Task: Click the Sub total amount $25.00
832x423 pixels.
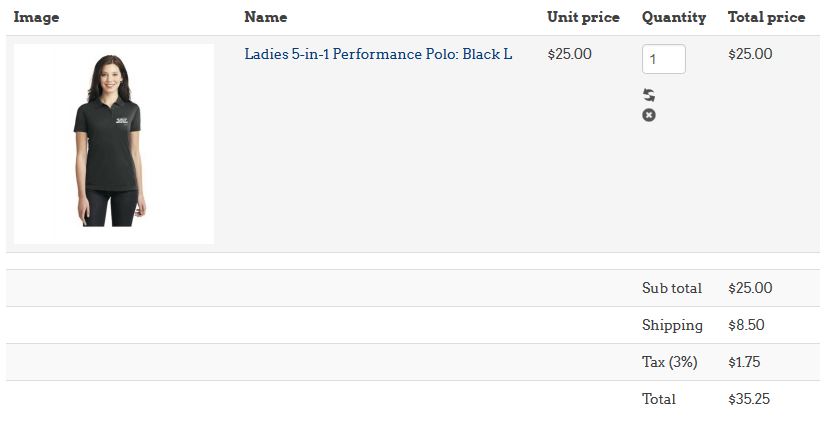Action: [750, 288]
